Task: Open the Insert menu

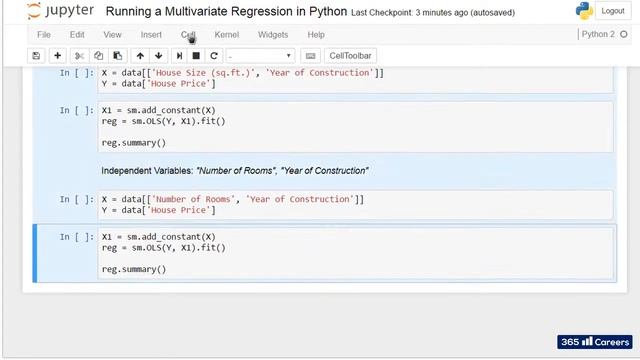Action: click(x=151, y=35)
